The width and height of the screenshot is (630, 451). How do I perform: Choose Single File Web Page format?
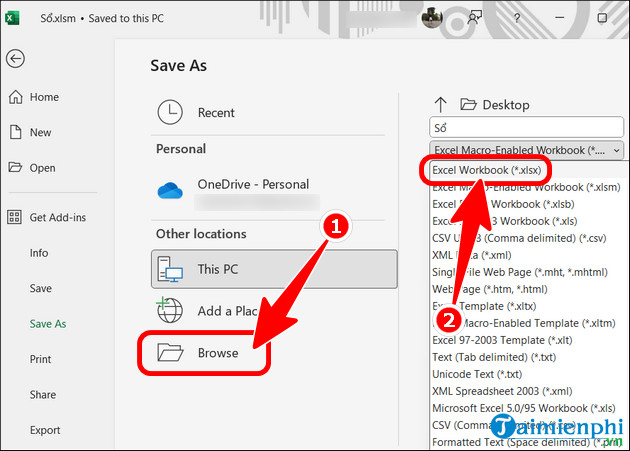coord(520,272)
